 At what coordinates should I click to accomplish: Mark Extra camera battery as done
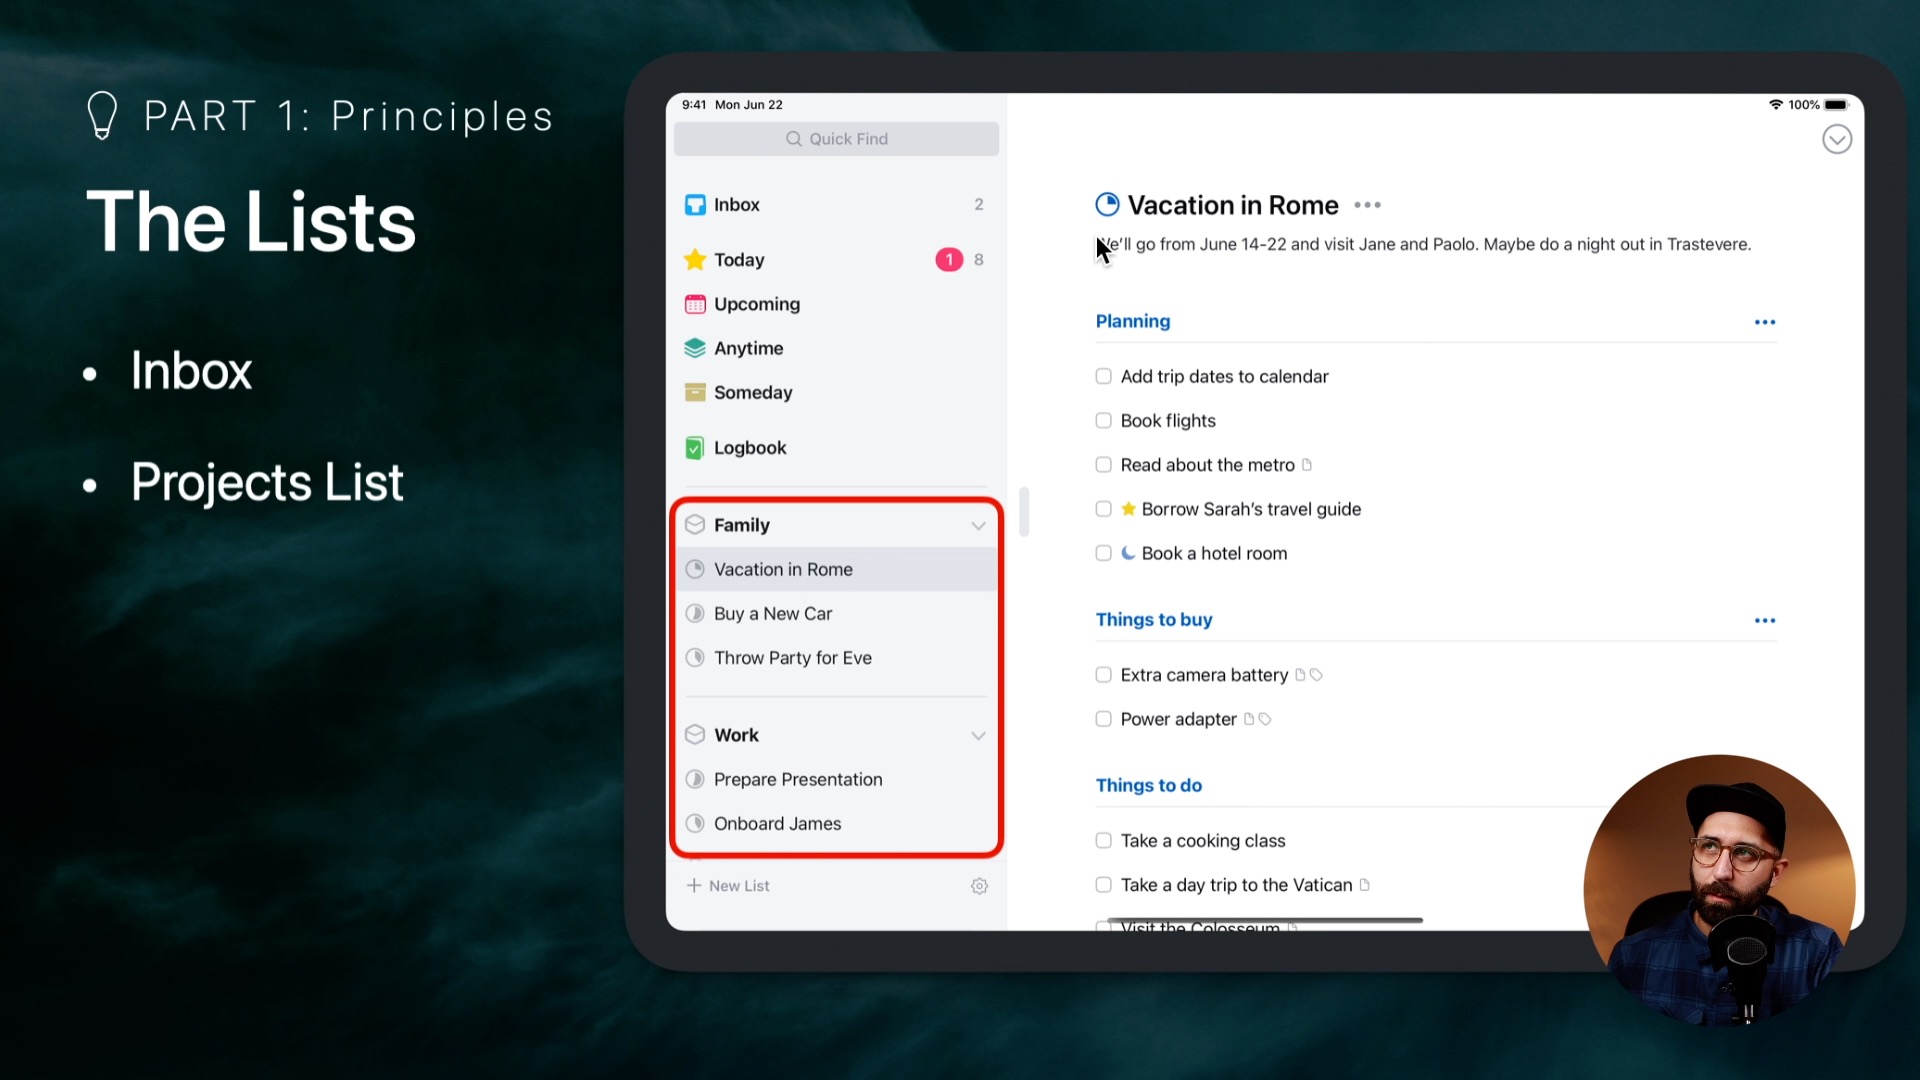(1104, 675)
